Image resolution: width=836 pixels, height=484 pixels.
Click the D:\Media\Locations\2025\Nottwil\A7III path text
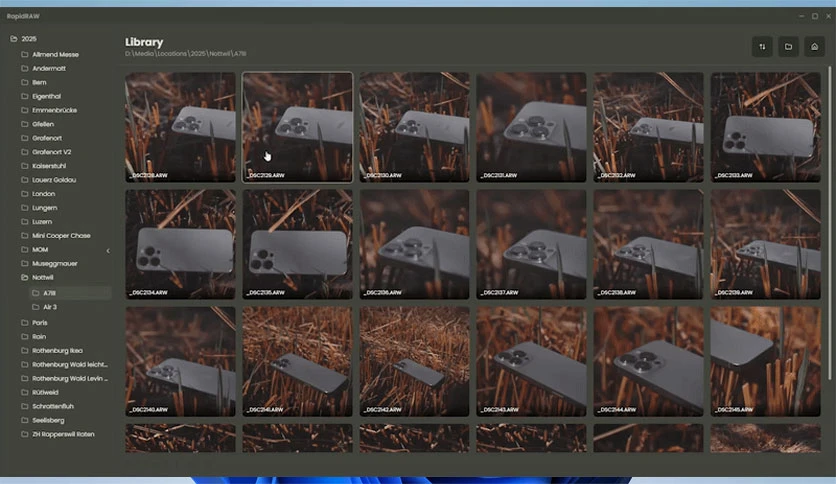point(186,54)
